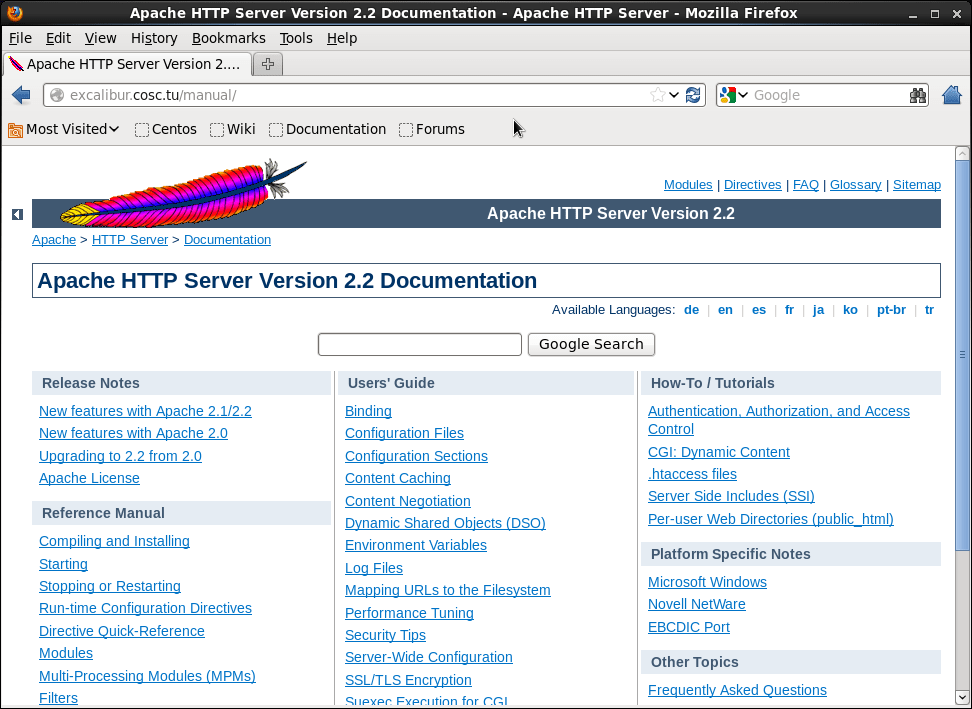Viewport: 972px width, 709px height.
Task: Open the Log Files link
Action: [374, 568]
